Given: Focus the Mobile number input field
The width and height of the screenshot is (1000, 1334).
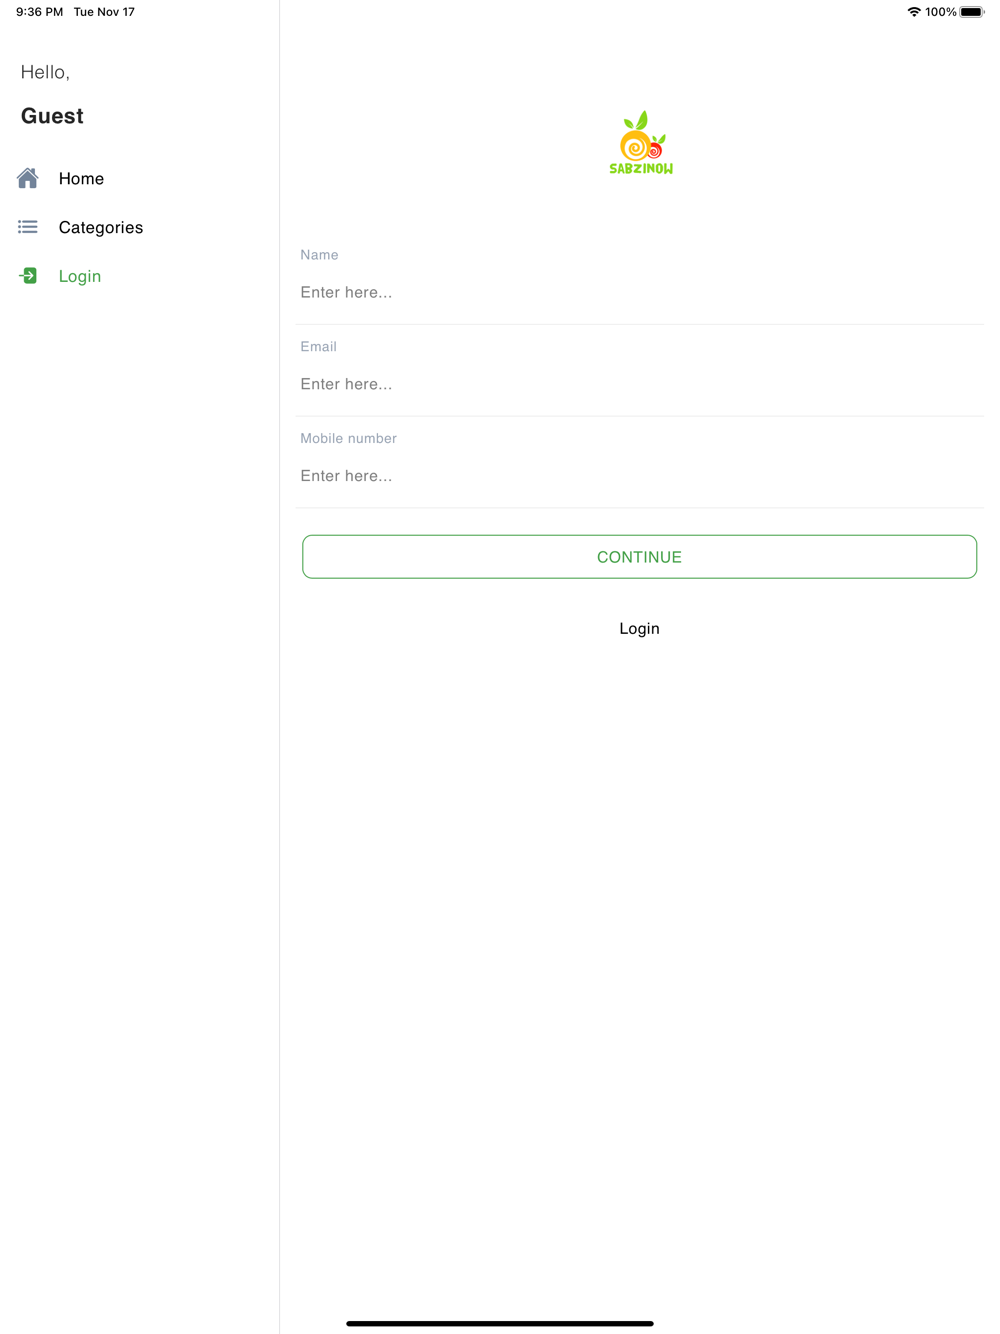Looking at the screenshot, I should click(640, 476).
